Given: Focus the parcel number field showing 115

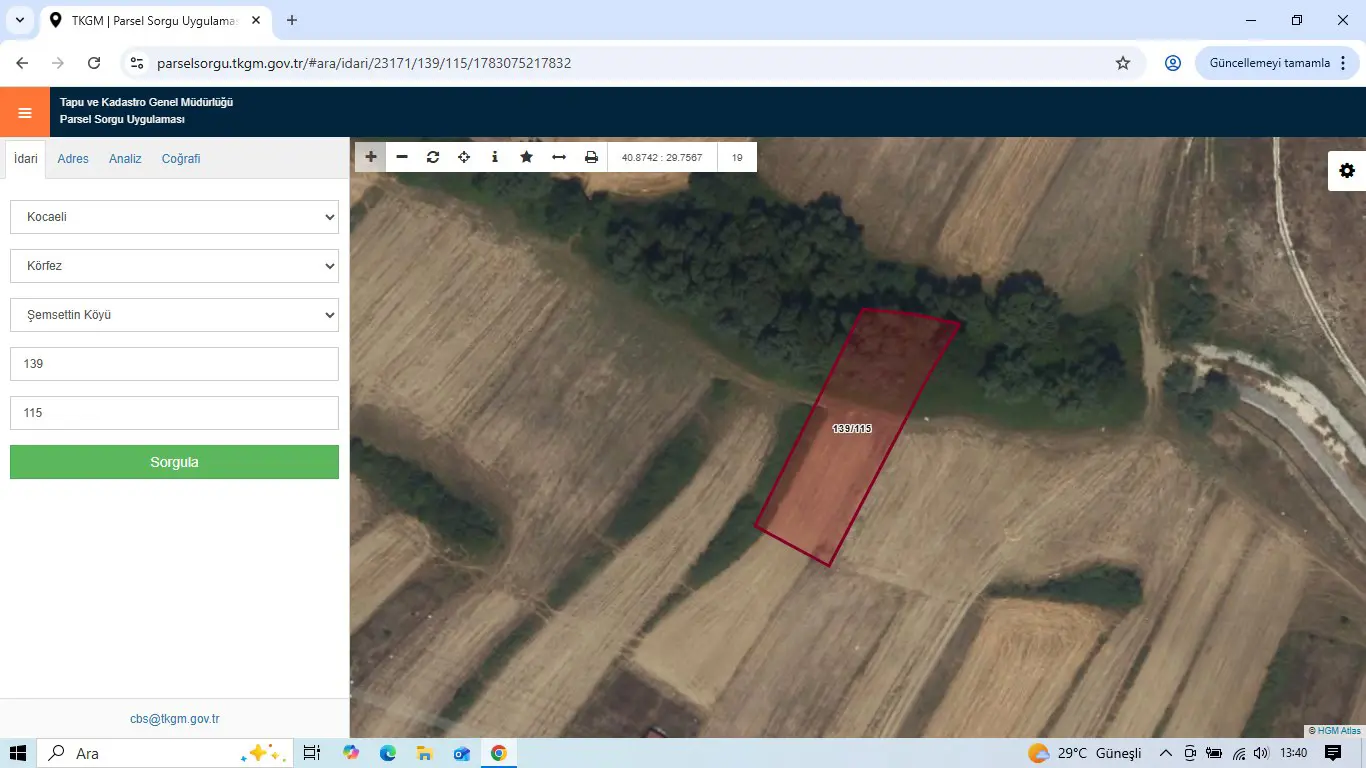Looking at the screenshot, I should [174, 413].
